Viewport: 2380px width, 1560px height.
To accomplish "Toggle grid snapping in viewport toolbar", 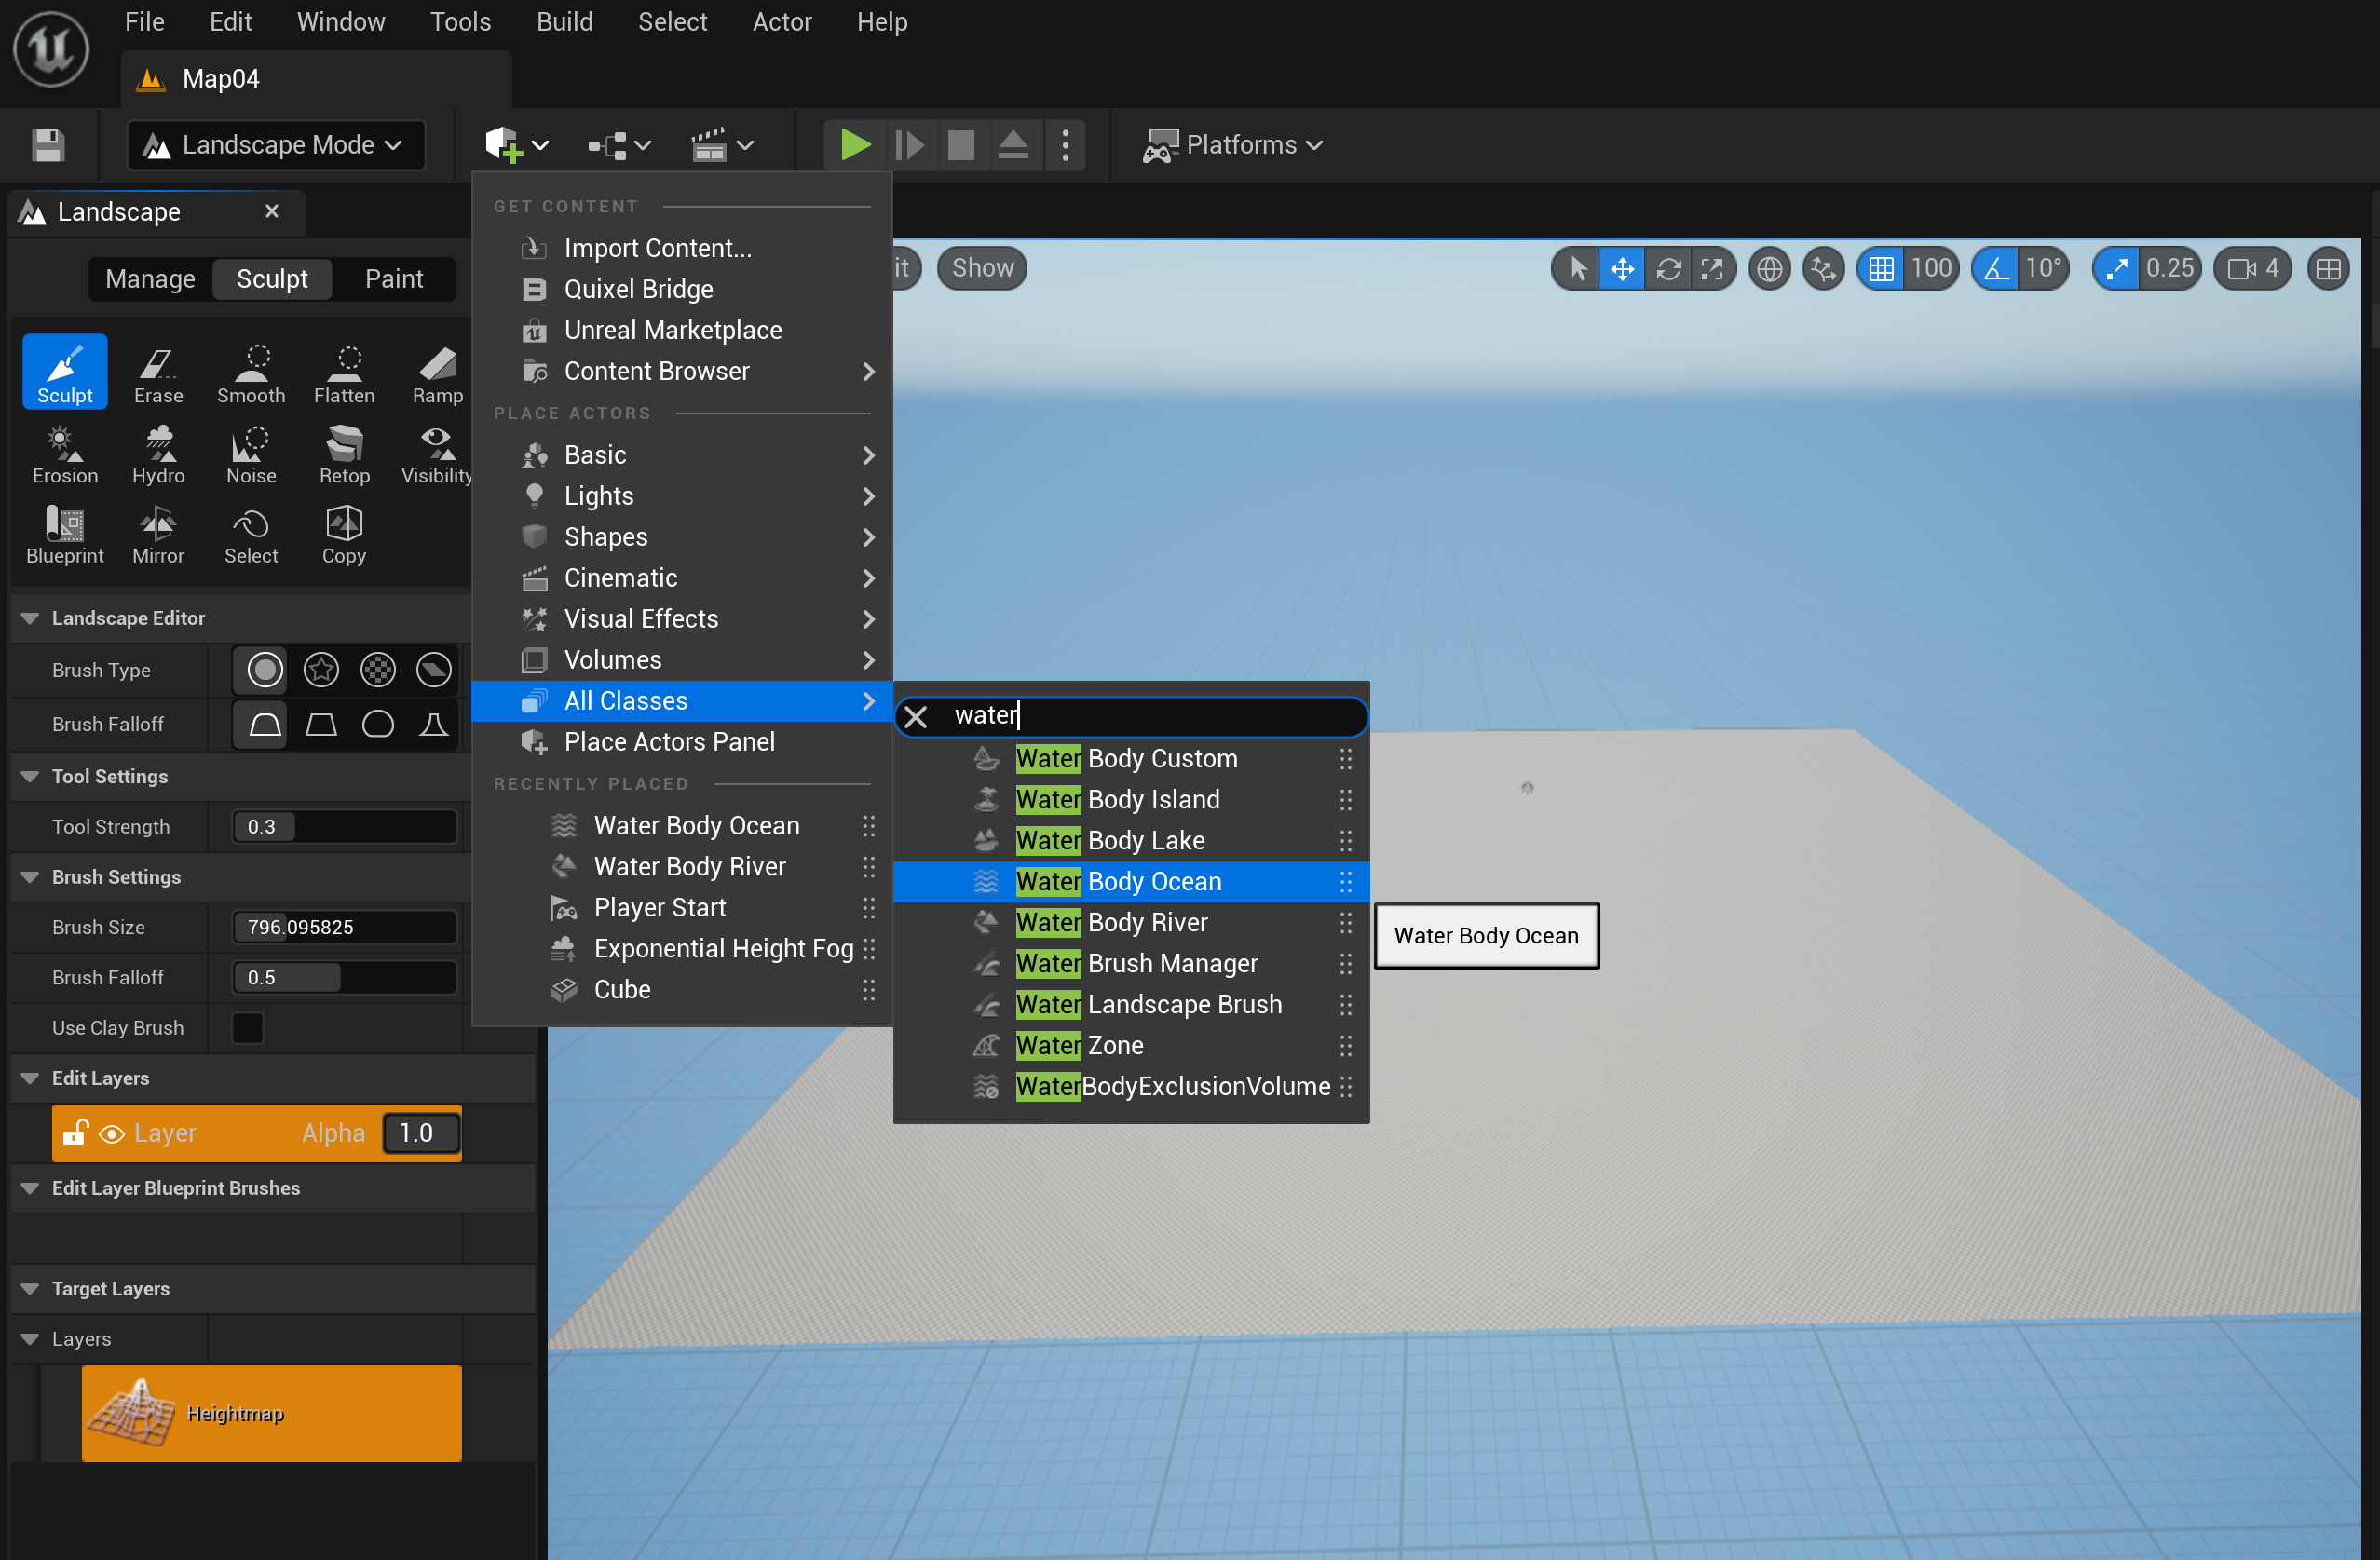I will point(1881,268).
